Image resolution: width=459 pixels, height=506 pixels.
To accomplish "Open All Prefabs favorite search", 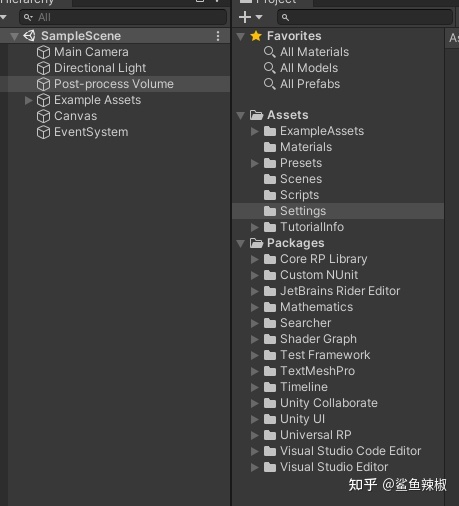I will (x=310, y=84).
